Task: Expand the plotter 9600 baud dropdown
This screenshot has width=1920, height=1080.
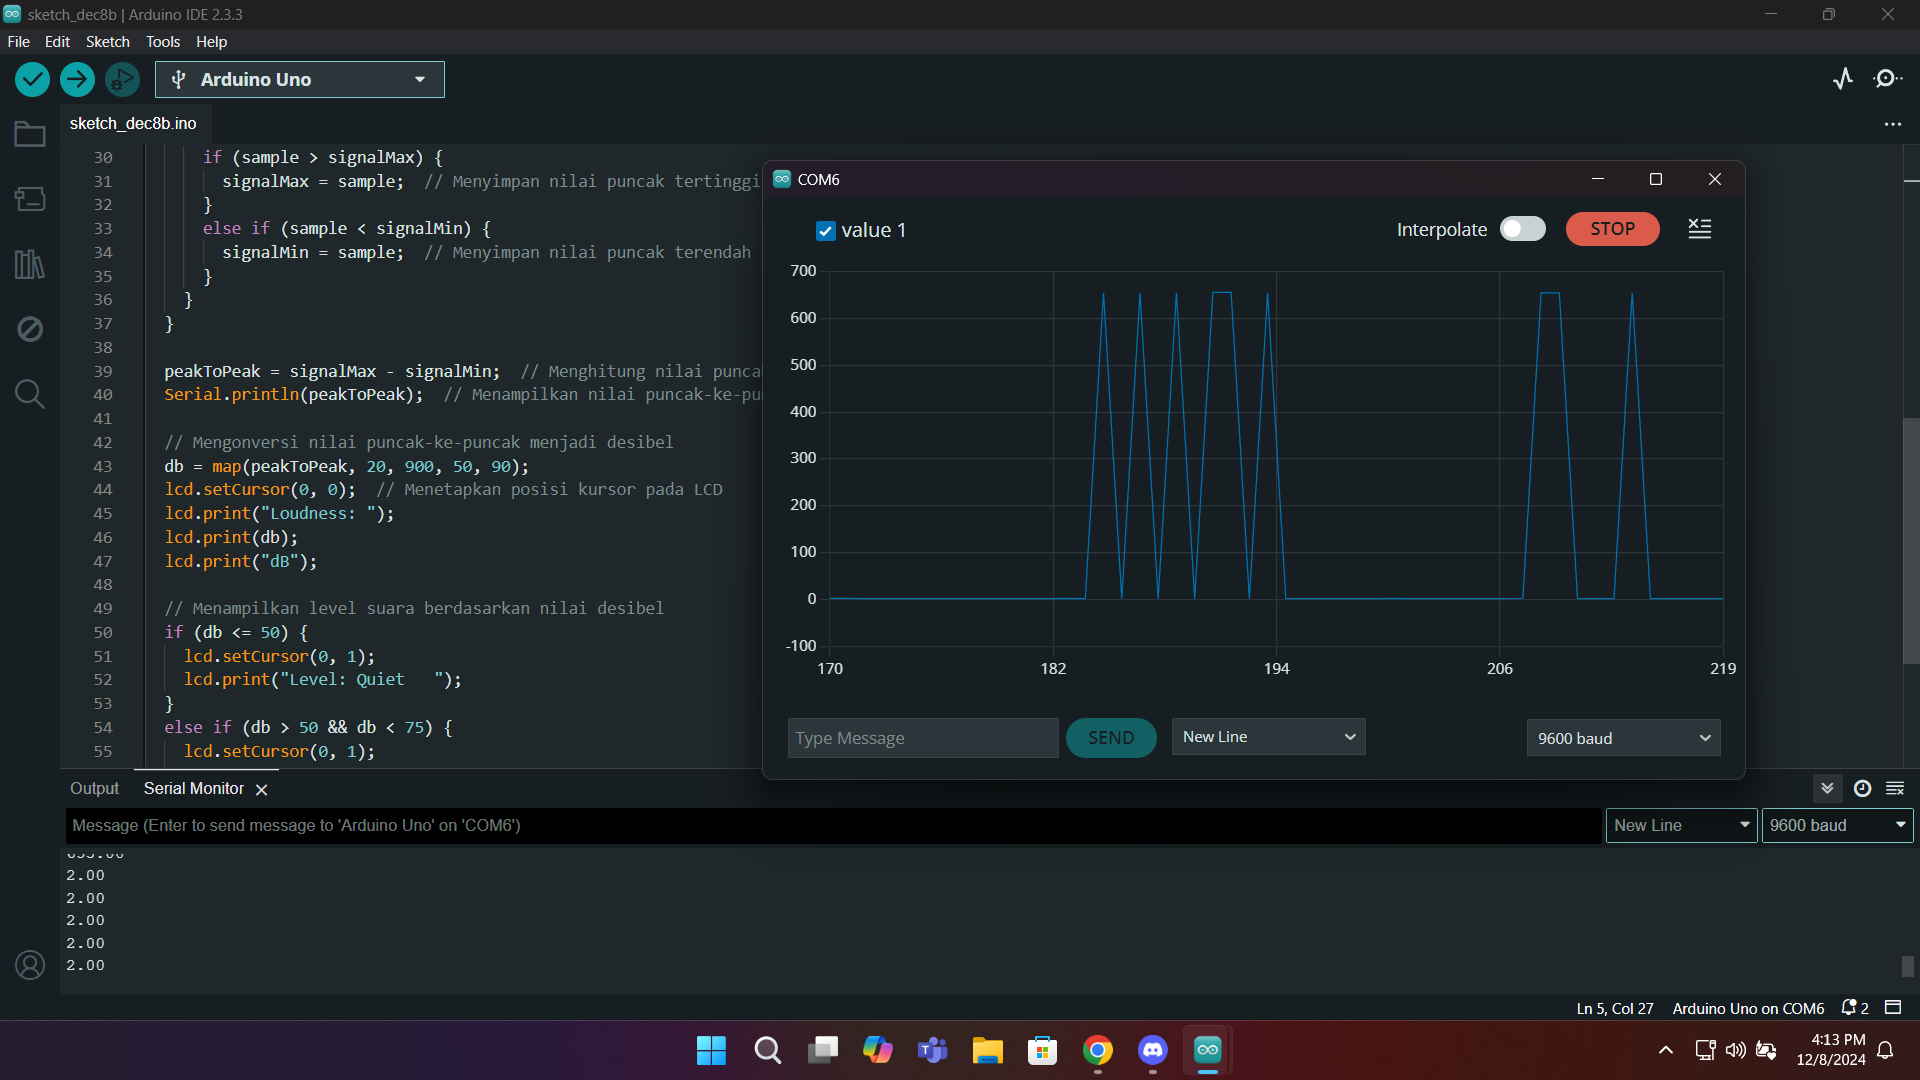Action: click(x=1622, y=738)
